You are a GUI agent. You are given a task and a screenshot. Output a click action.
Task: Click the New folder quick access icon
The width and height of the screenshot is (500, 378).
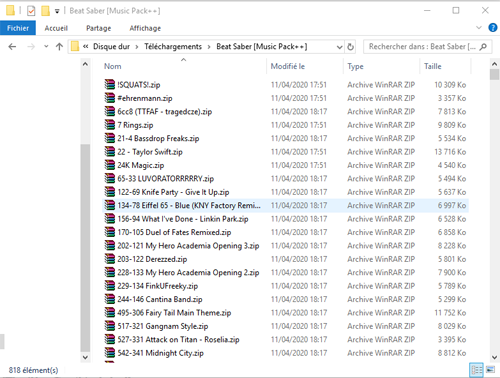(x=45, y=11)
